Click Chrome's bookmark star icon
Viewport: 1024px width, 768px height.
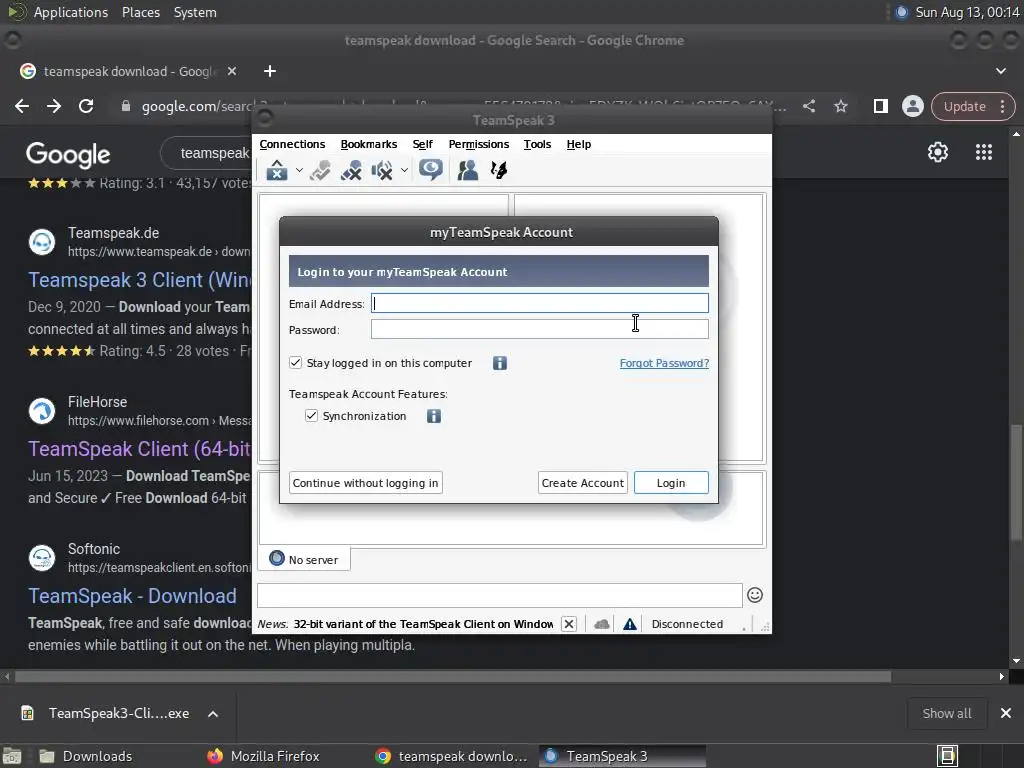pos(840,106)
